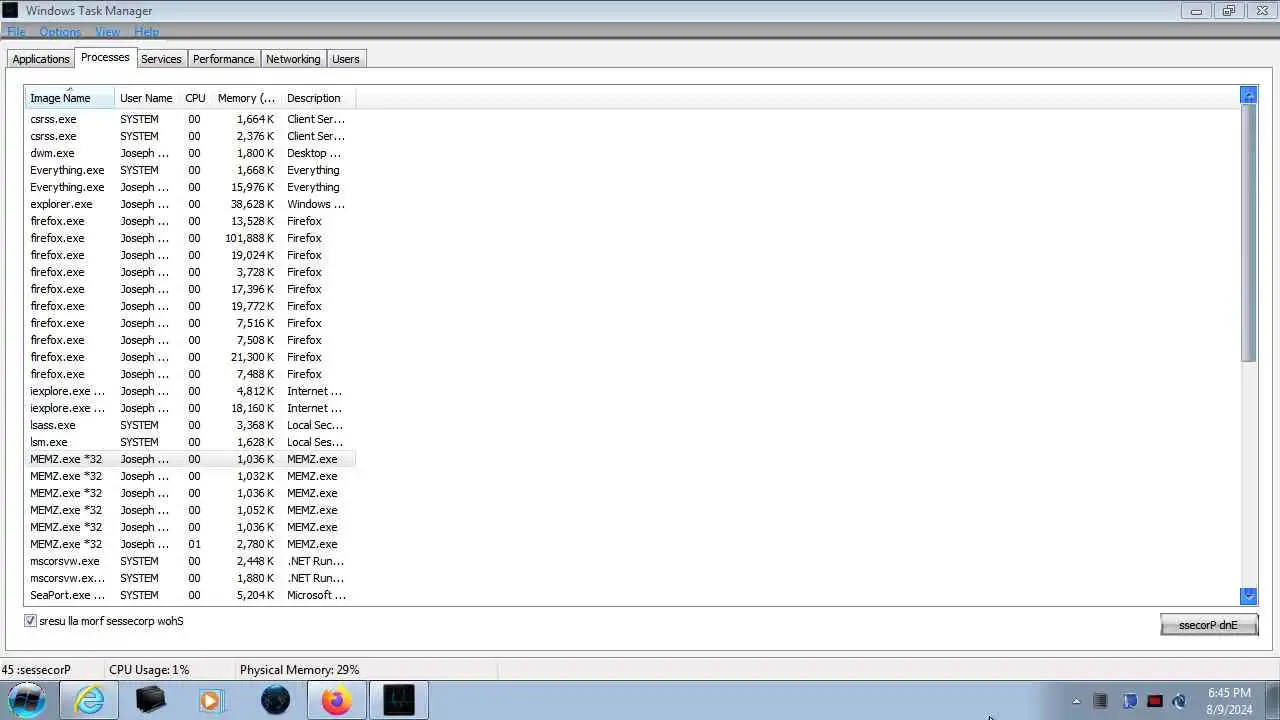Click the network icon in the system tray
Viewport: 1280px width, 720px height.
[1129, 701]
